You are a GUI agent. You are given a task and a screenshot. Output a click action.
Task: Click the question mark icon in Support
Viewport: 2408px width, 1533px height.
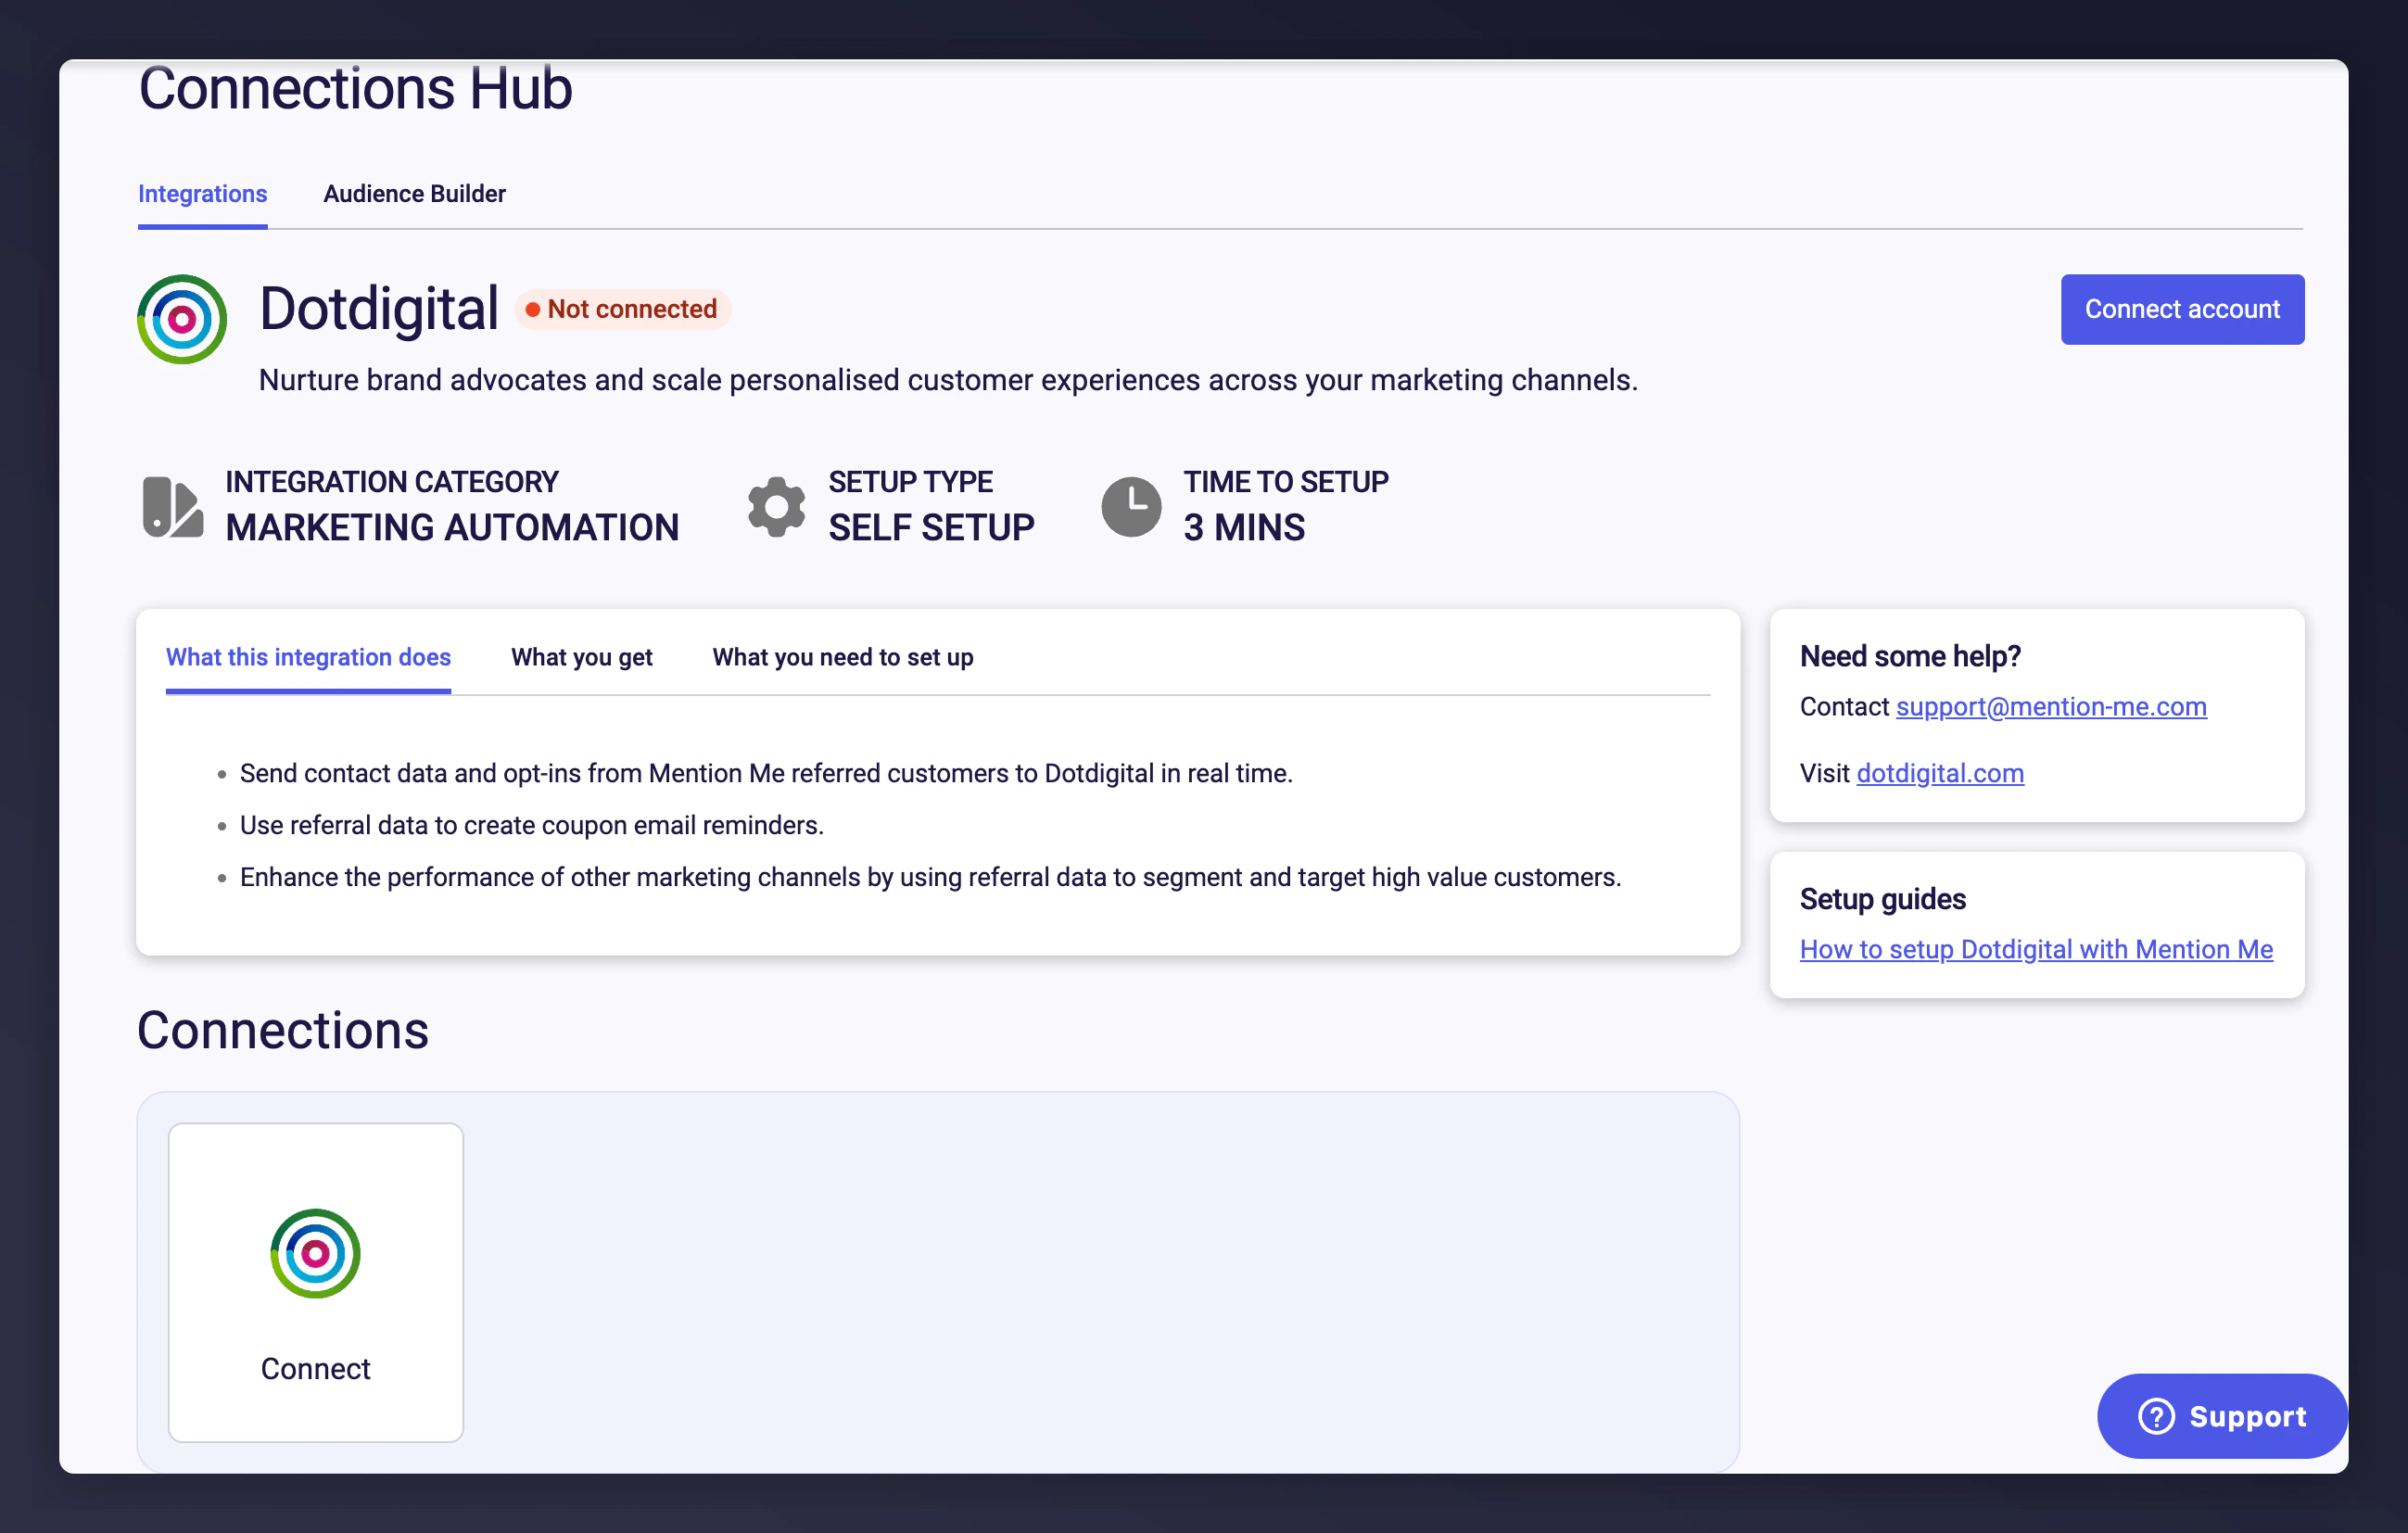tap(2156, 1416)
